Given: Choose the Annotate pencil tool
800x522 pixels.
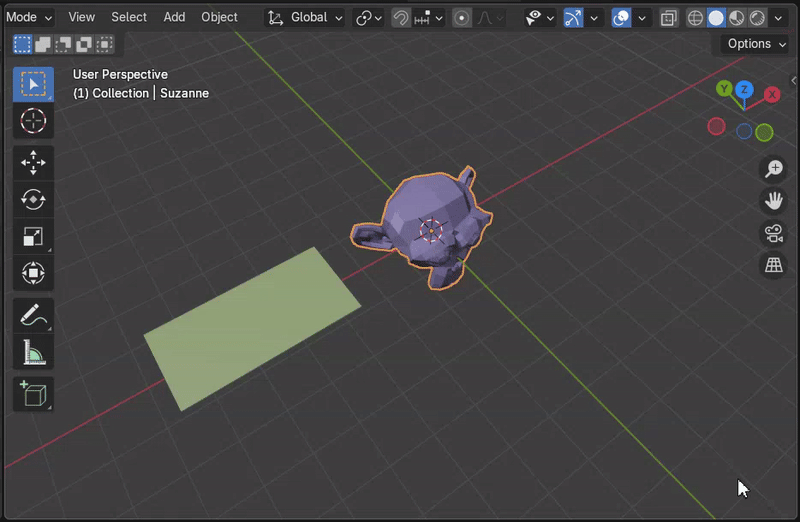Looking at the screenshot, I should [x=33, y=315].
